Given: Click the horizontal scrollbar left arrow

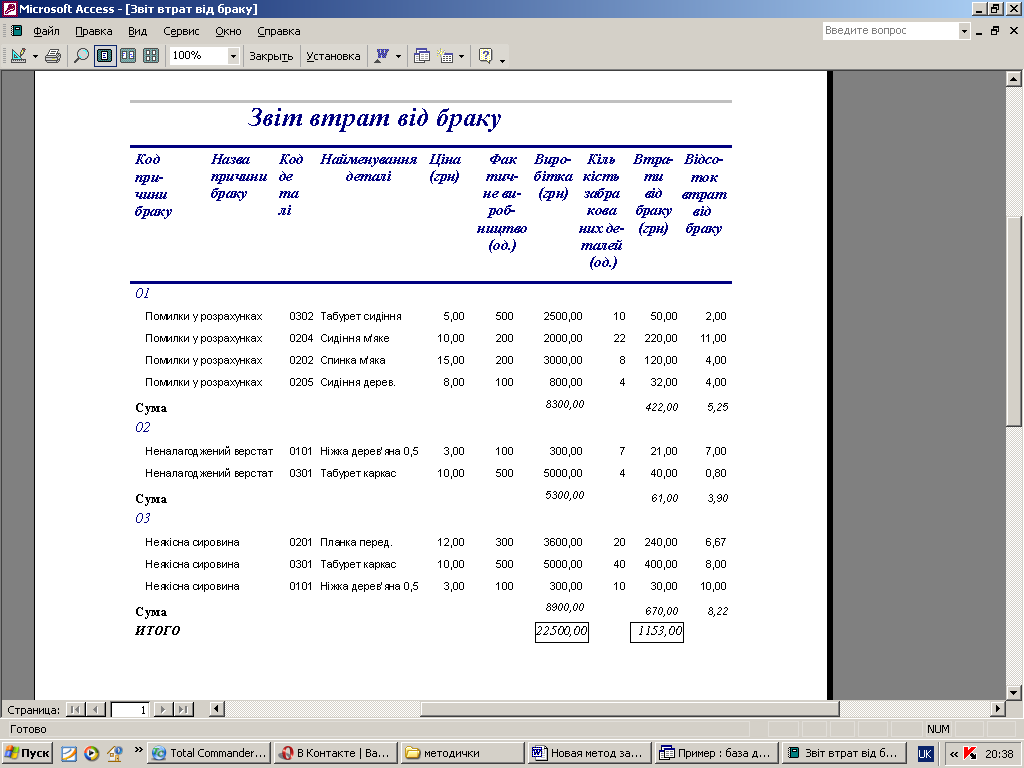Looking at the screenshot, I should pyautogui.click(x=217, y=709).
